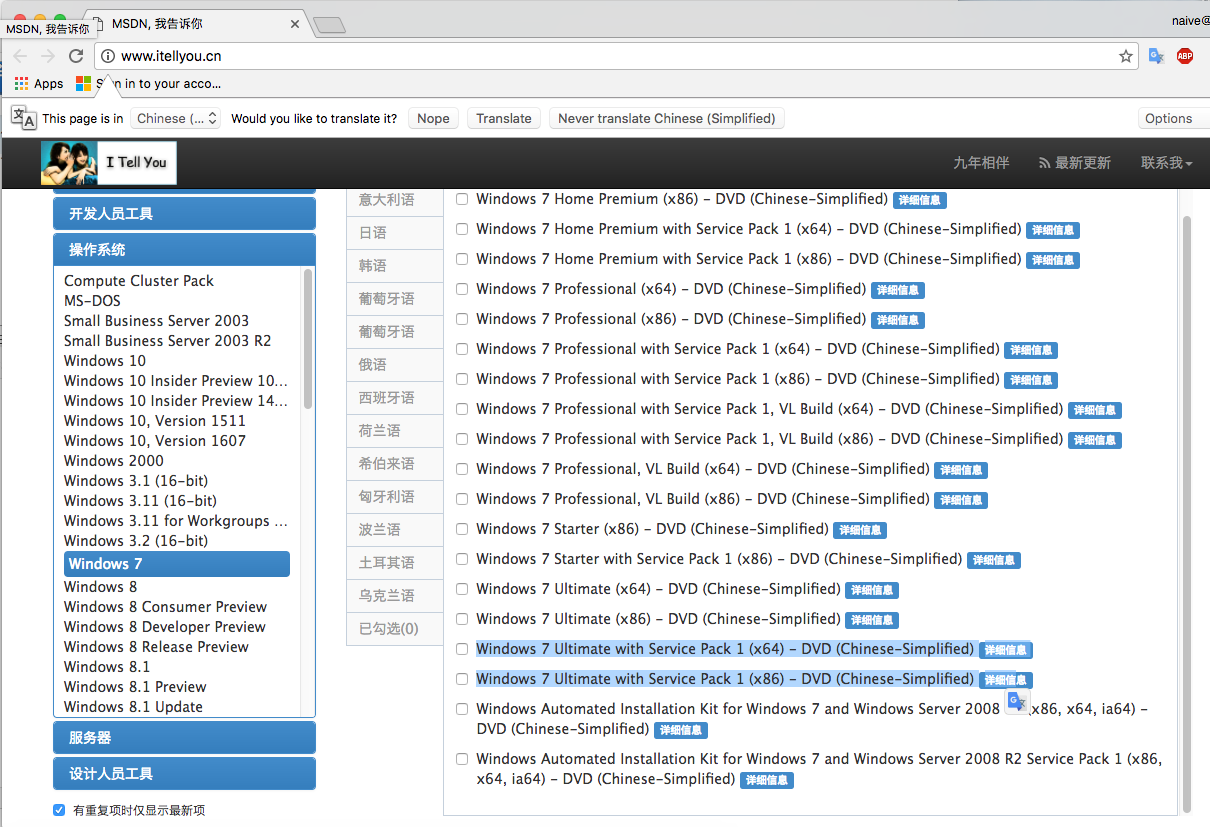Open the Microsoft sign-in bookmark

click(x=149, y=84)
